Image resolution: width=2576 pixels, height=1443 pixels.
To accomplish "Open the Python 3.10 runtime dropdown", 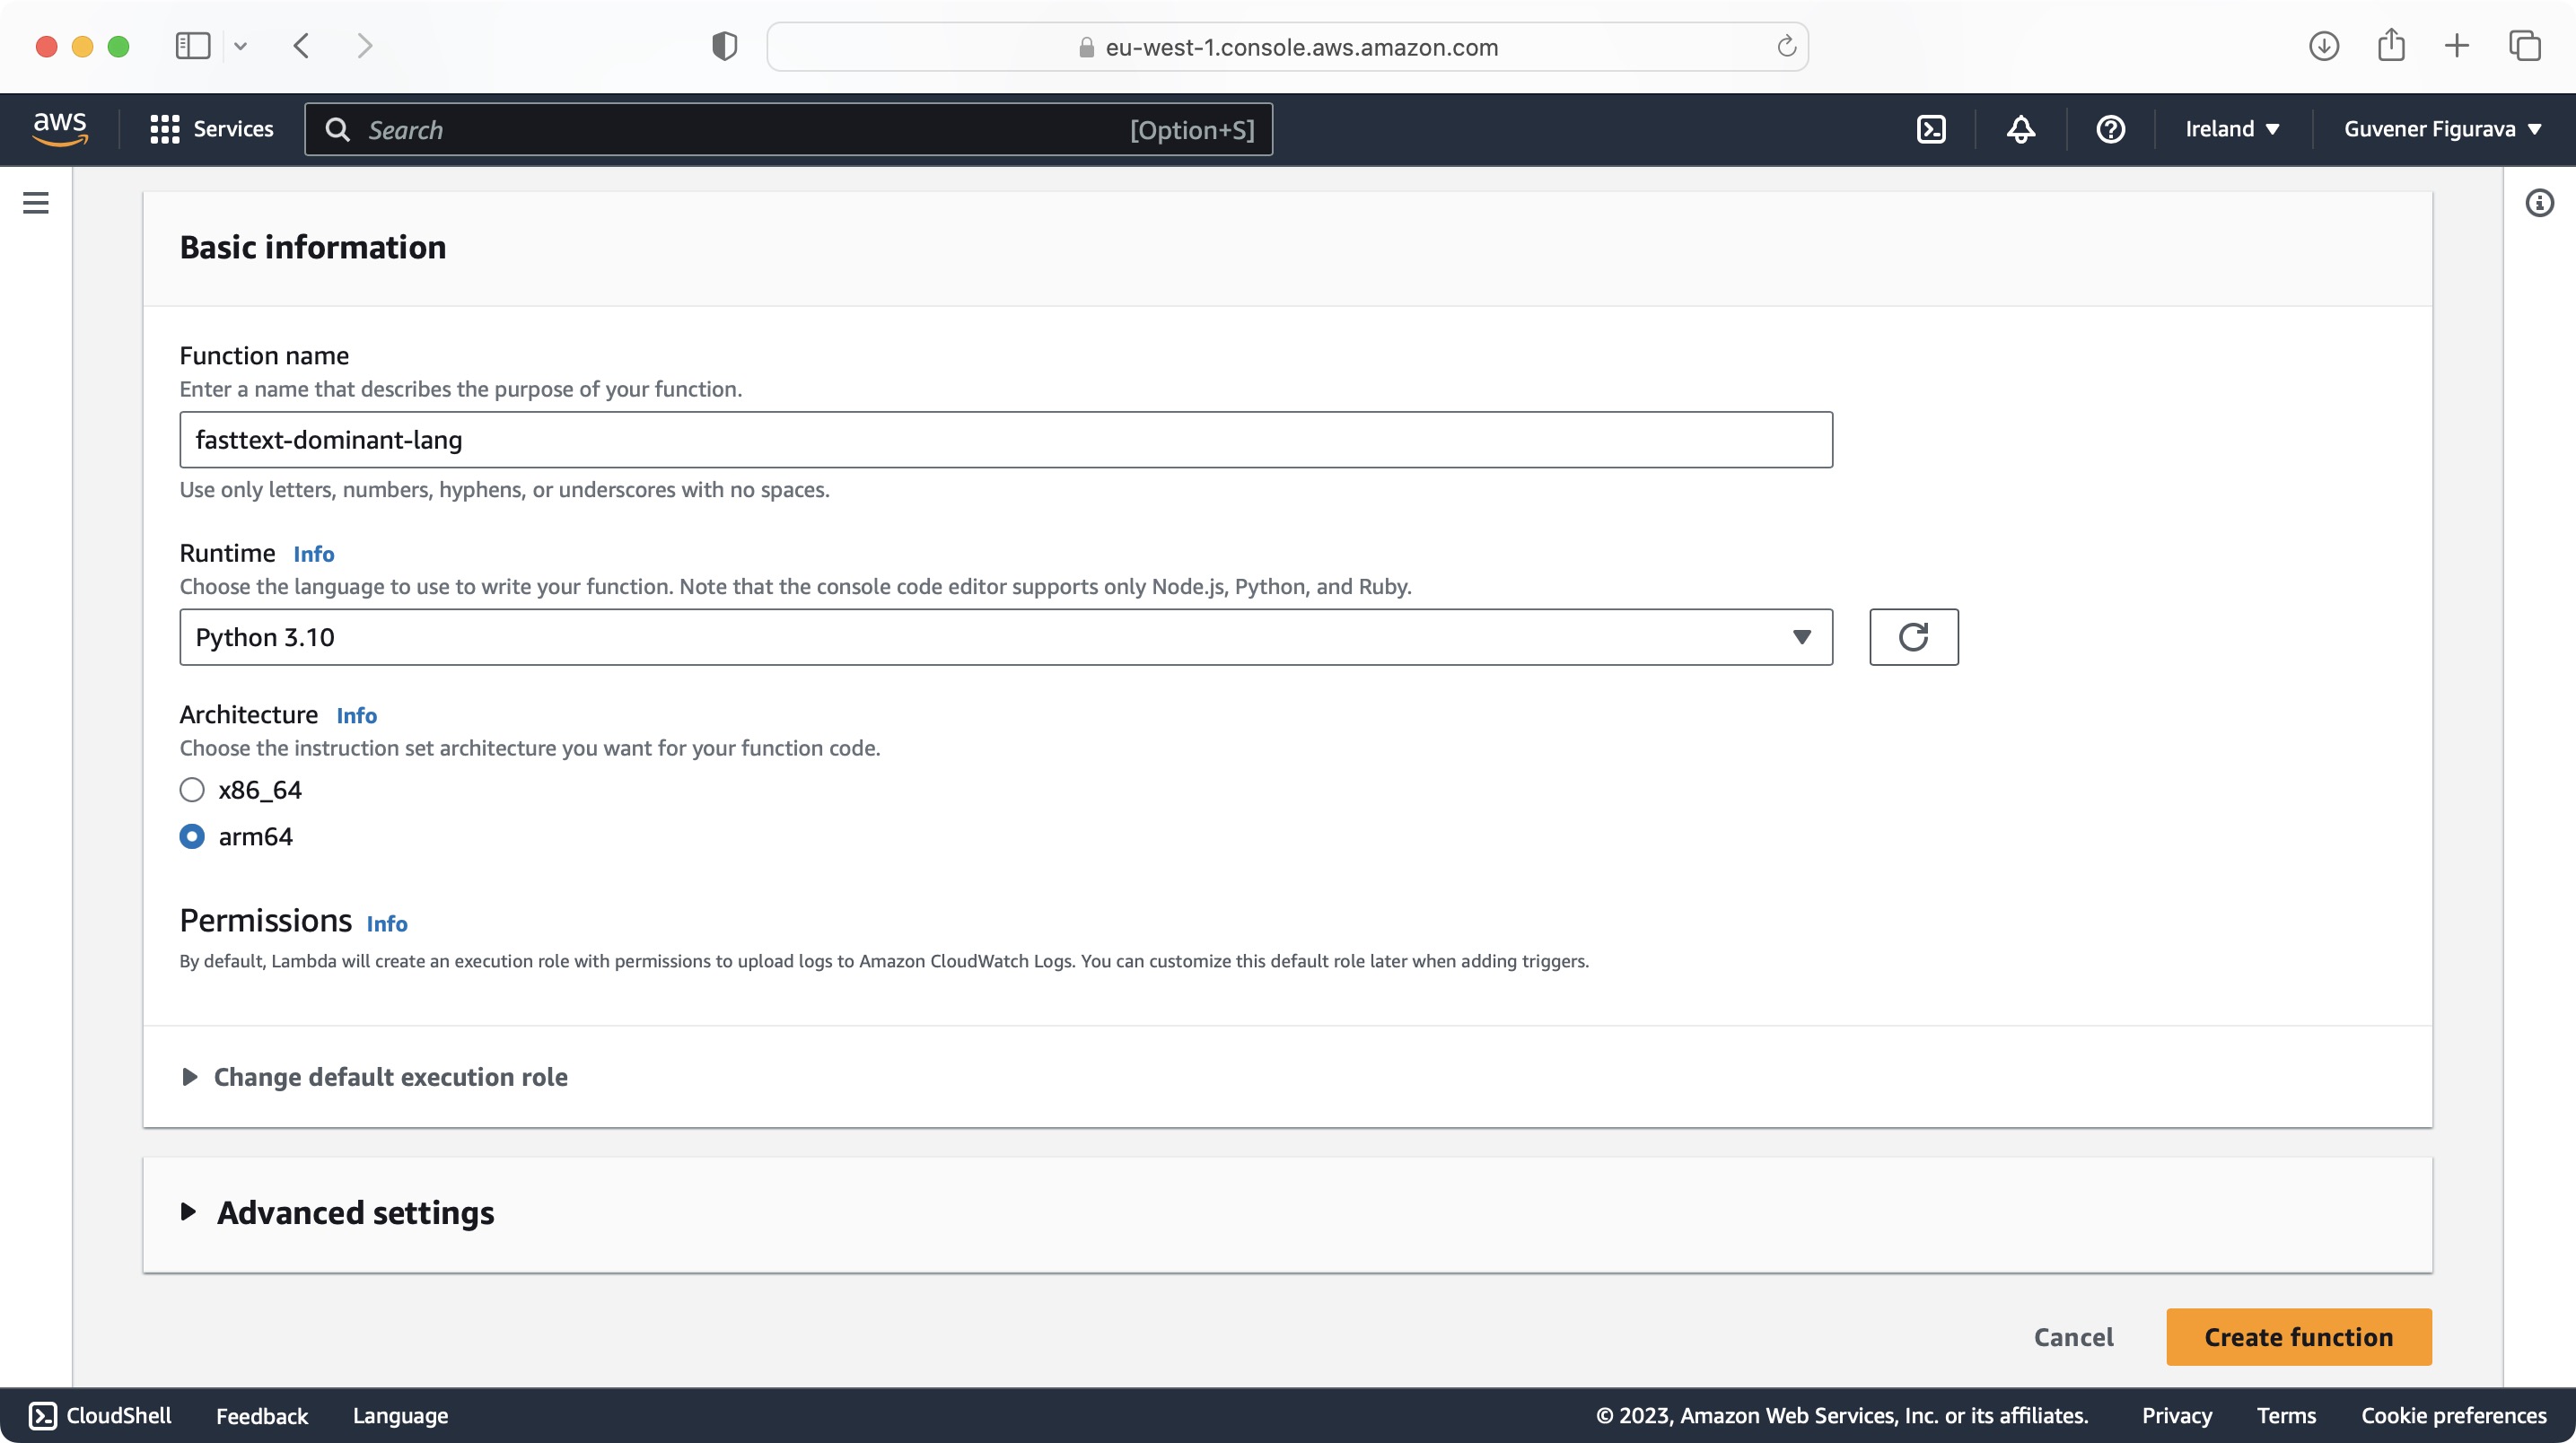I will [1005, 637].
